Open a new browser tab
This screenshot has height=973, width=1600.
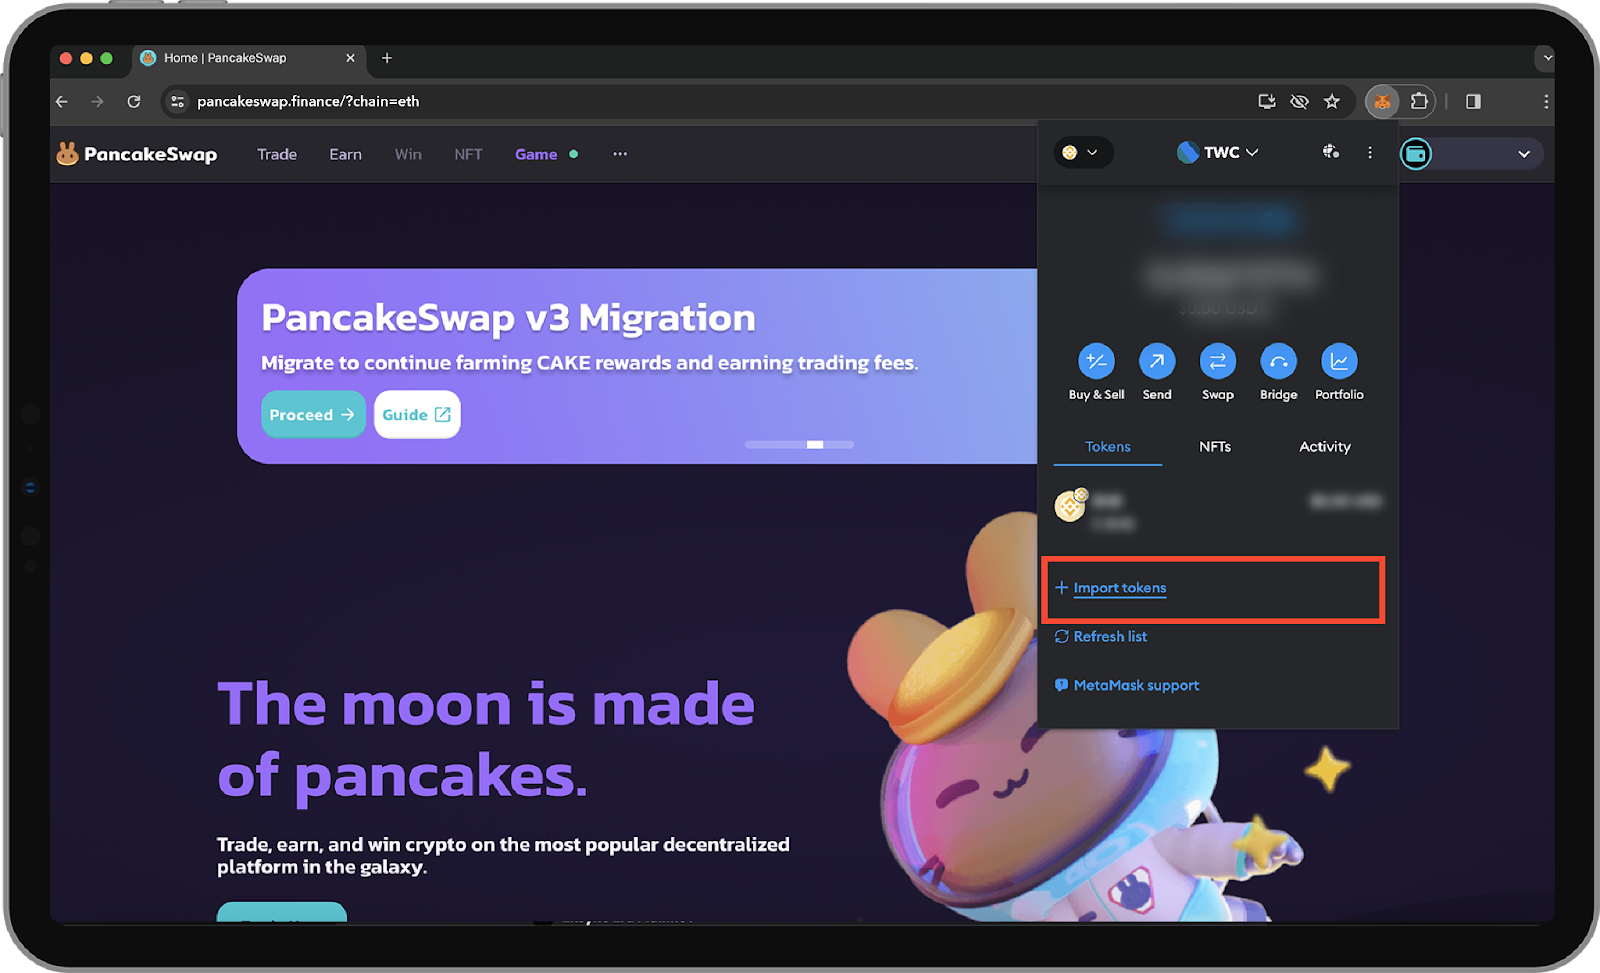387,58
